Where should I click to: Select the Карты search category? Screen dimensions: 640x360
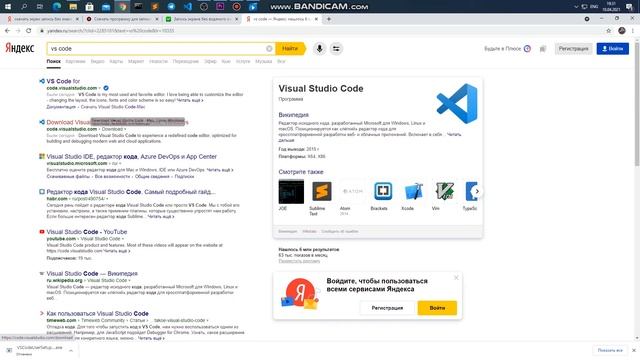(116, 61)
